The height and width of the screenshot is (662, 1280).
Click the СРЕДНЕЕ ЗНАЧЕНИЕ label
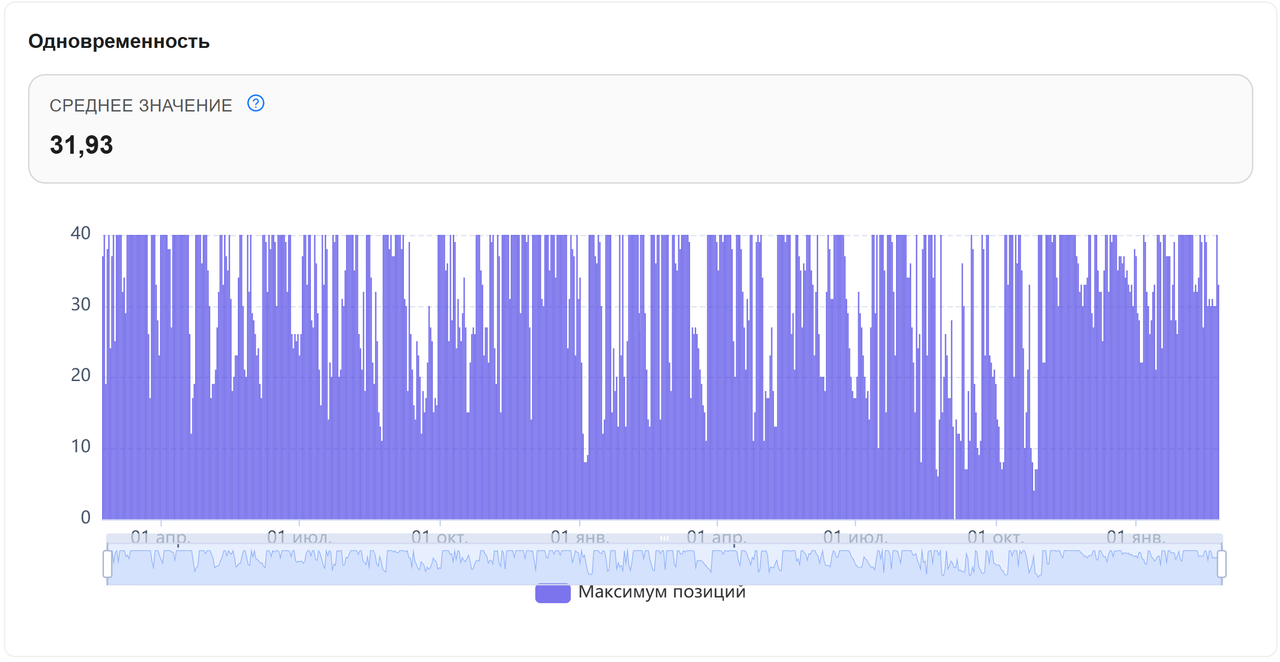(141, 105)
